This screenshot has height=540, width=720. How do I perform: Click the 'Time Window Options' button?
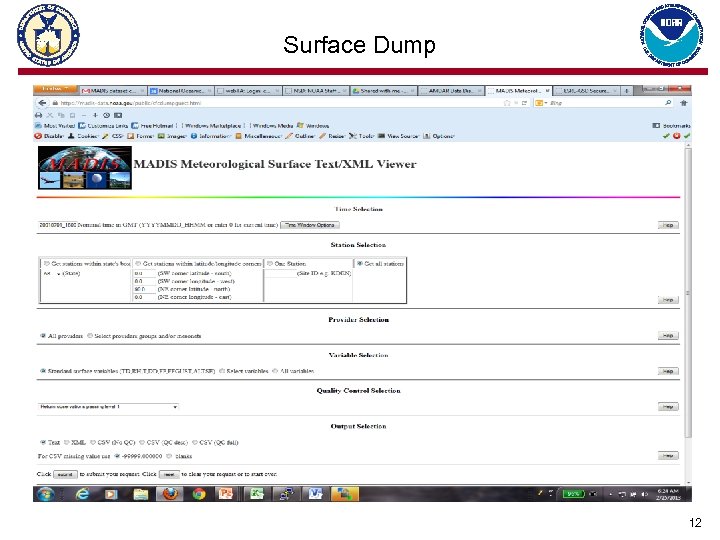[310, 225]
